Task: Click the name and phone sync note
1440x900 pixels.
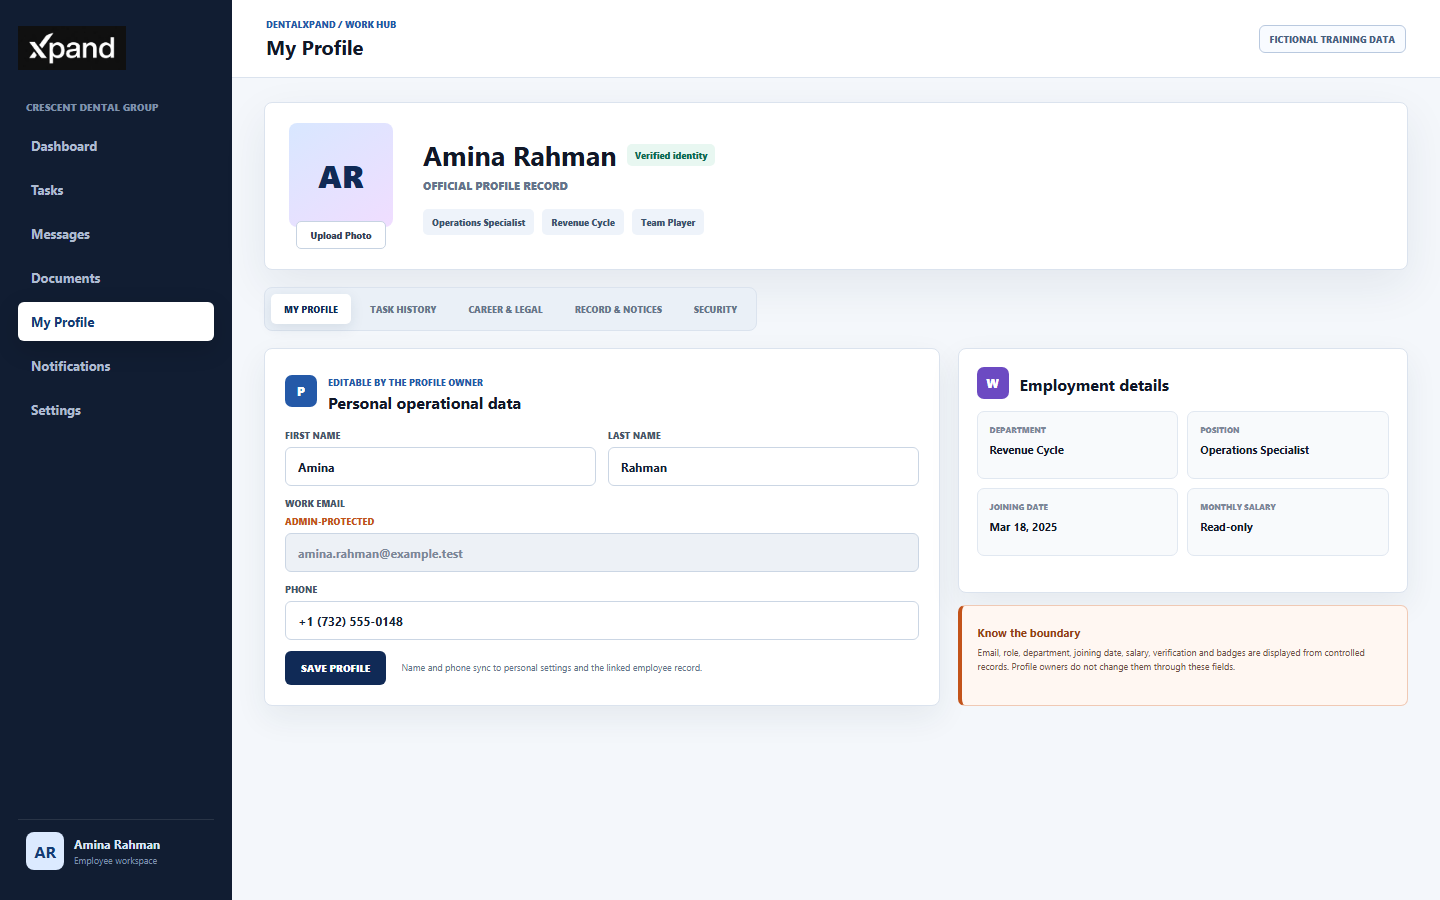Action: (552, 668)
